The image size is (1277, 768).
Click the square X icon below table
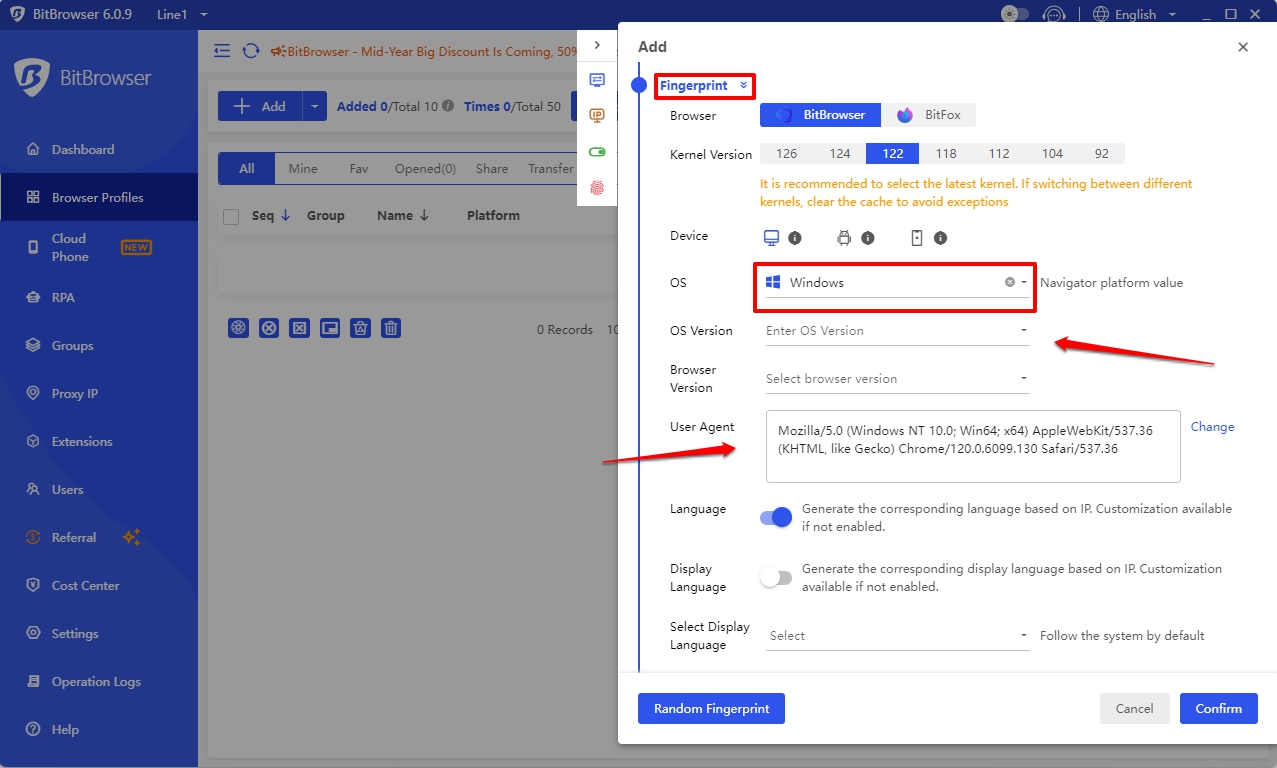(300, 327)
